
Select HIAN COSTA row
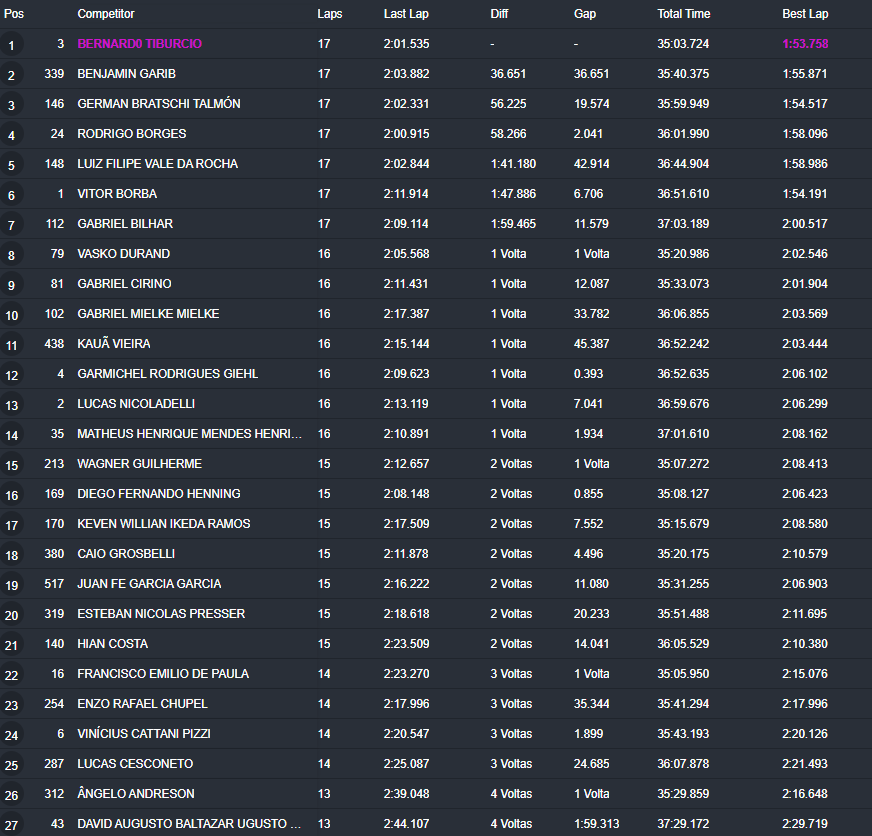click(436, 645)
